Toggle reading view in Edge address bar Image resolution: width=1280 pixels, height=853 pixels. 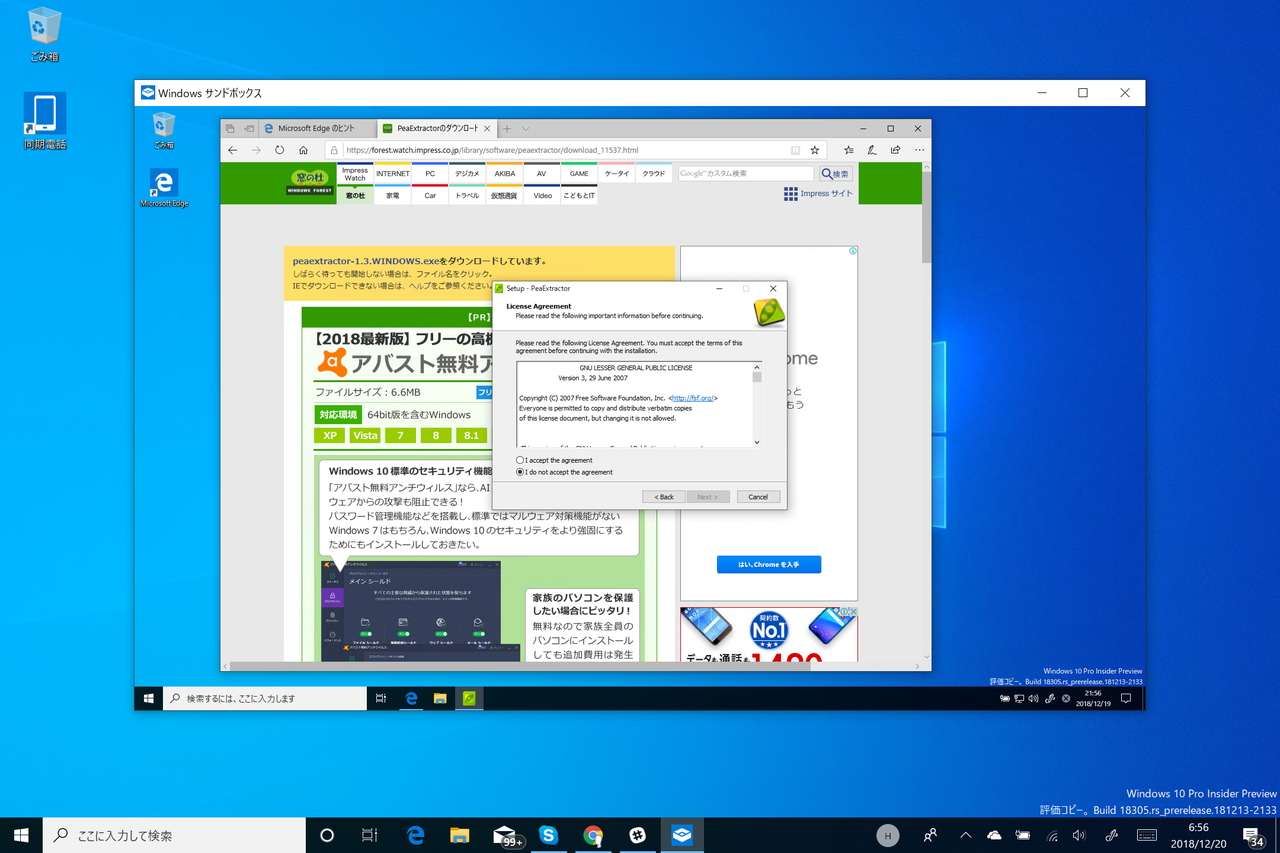tap(796, 150)
